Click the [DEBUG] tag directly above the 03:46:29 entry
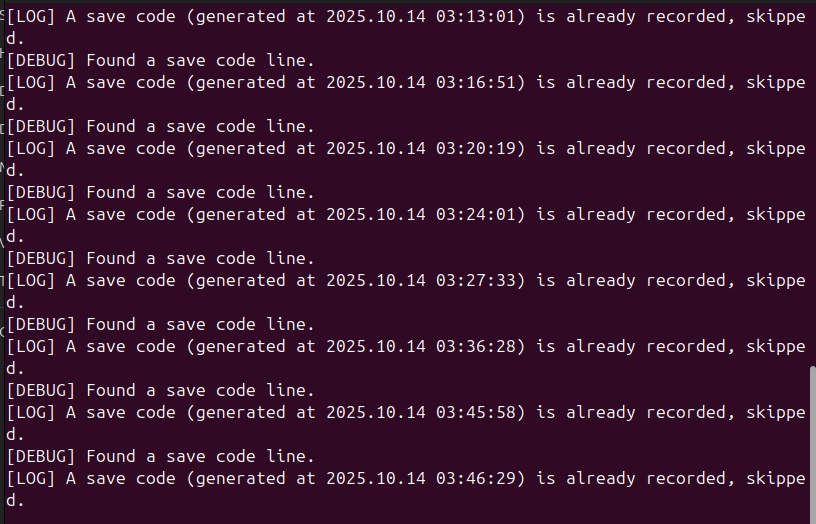816x524 pixels. (x=41, y=457)
